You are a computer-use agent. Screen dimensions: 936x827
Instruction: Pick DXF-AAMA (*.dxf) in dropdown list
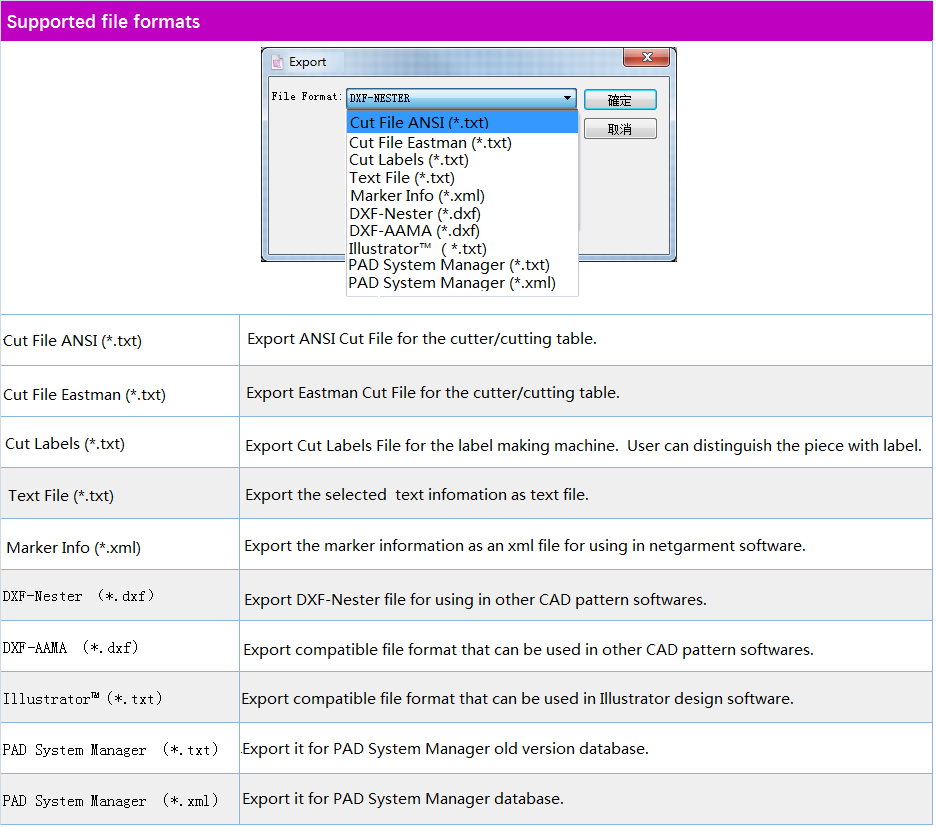click(x=414, y=231)
